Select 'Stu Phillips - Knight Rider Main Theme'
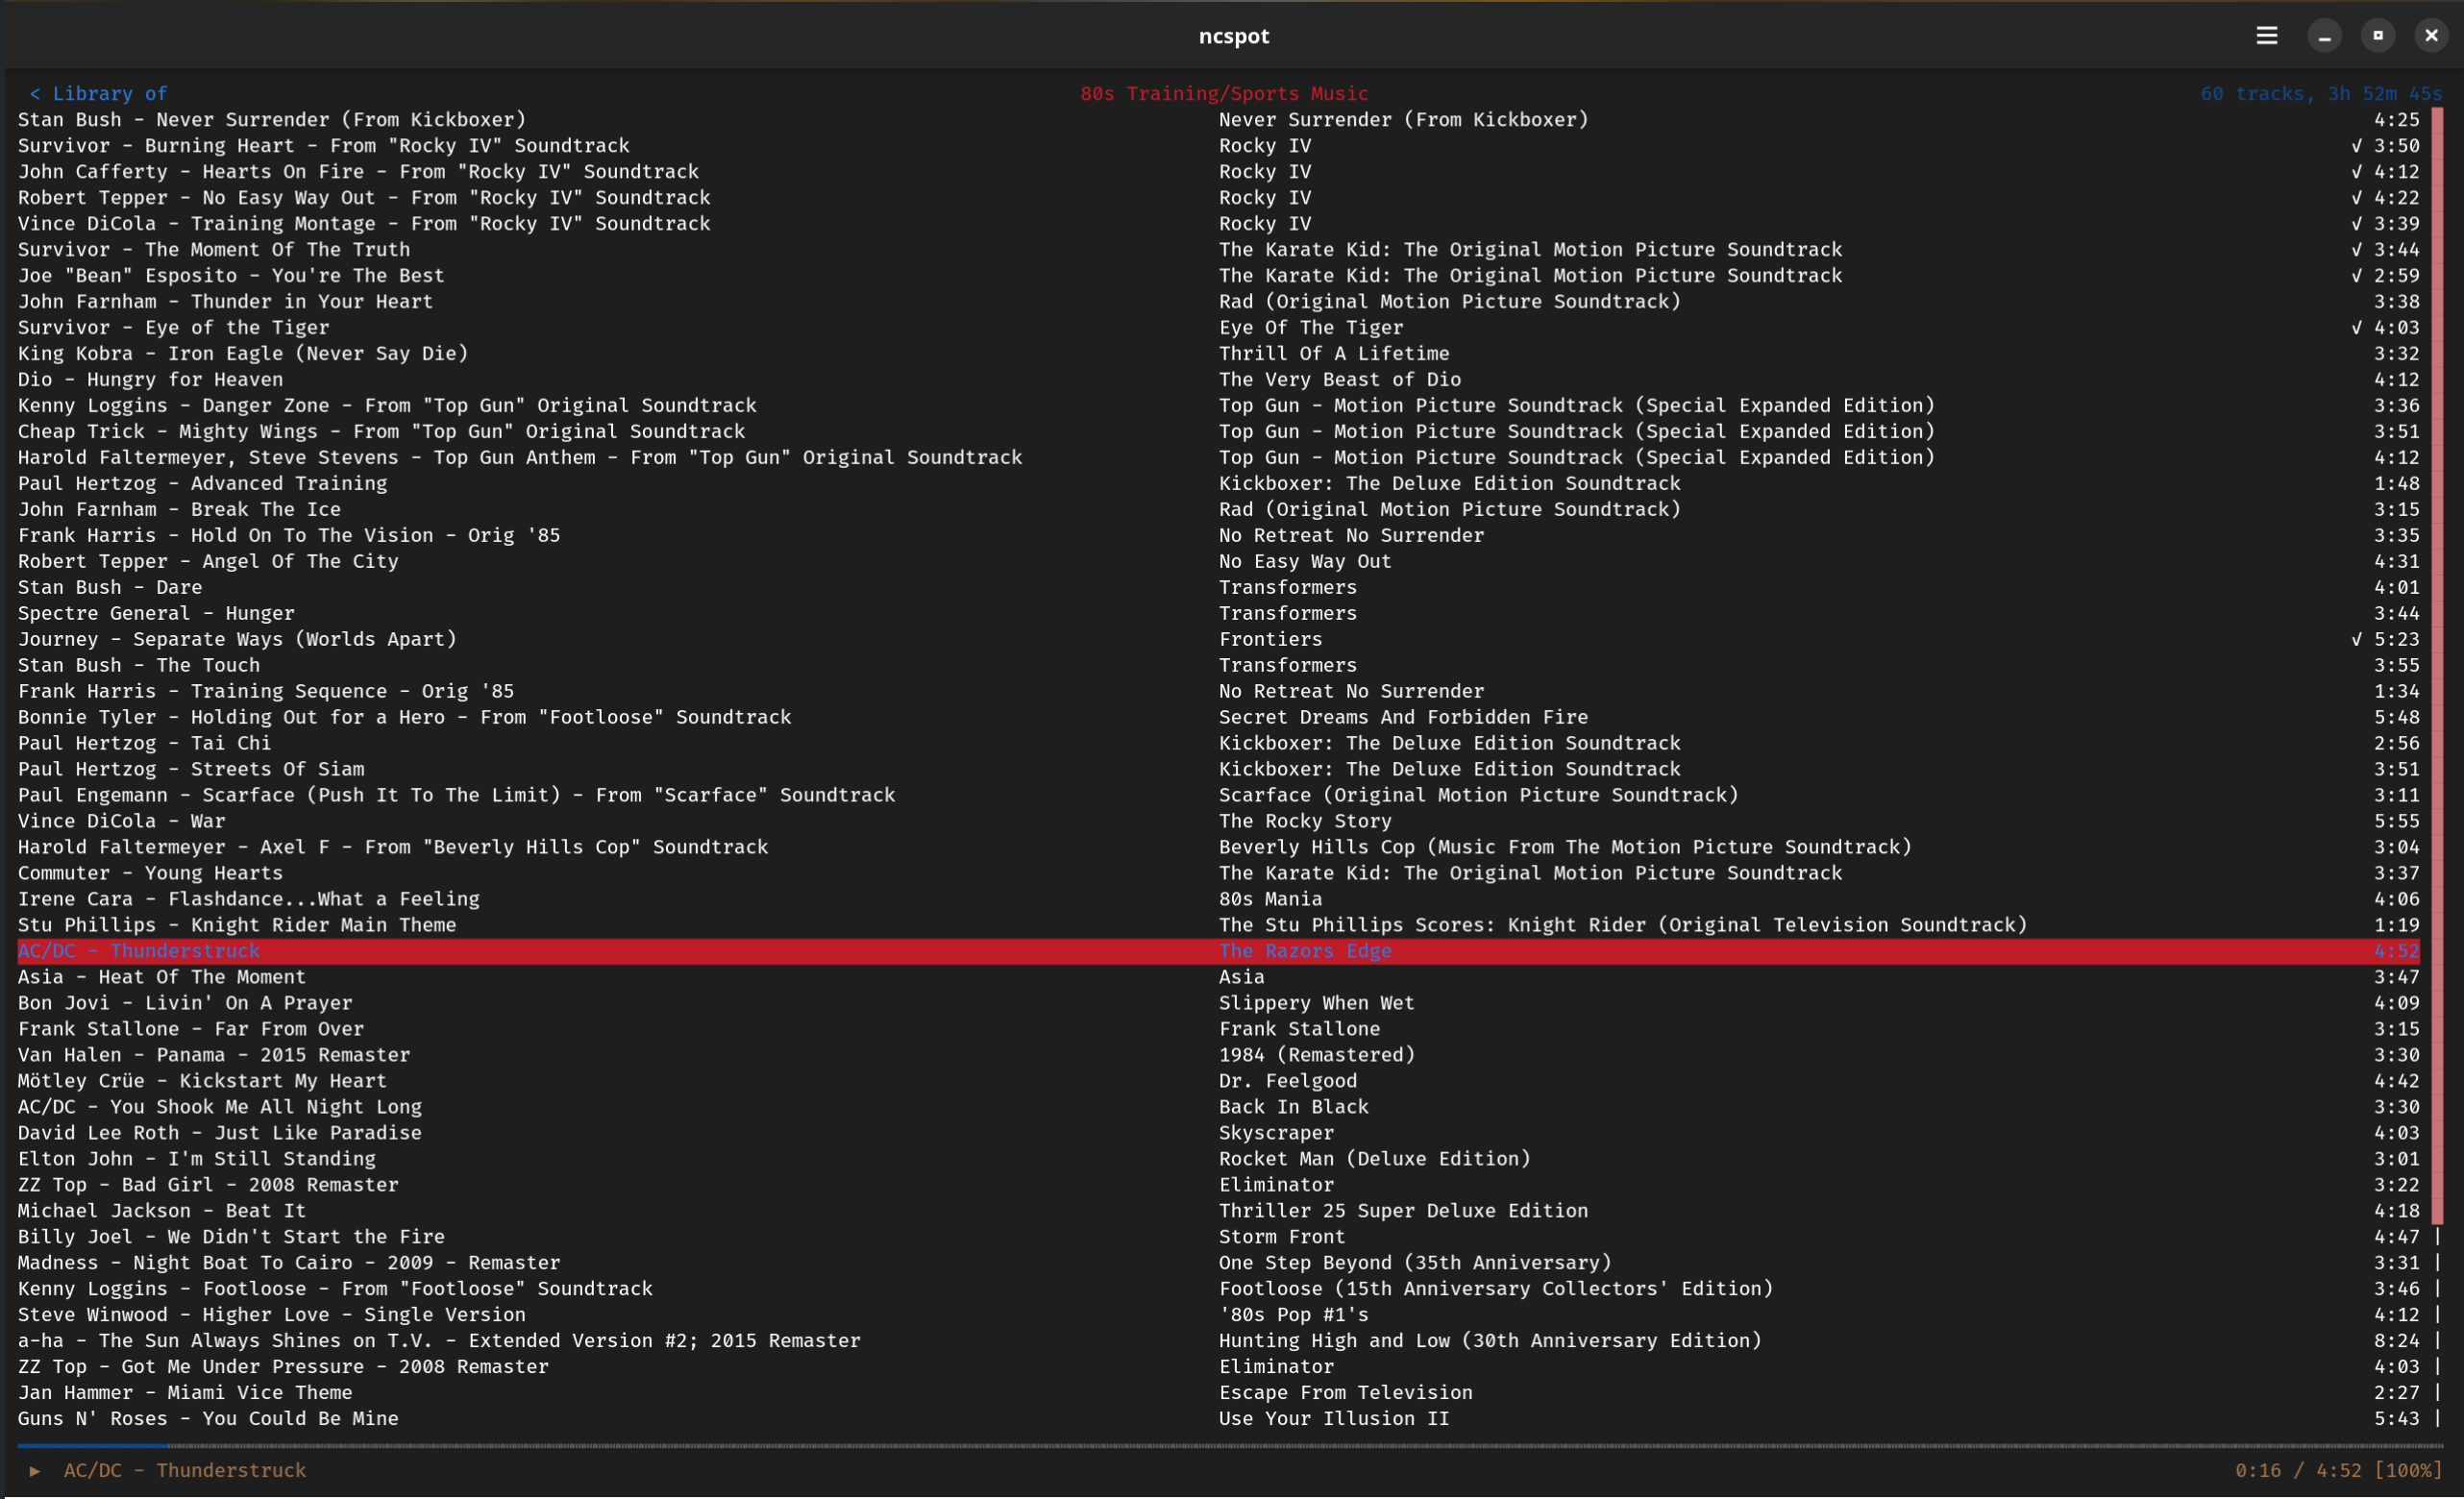This screenshot has height=1499, width=2464. pyautogui.click(x=1219, y=926)
